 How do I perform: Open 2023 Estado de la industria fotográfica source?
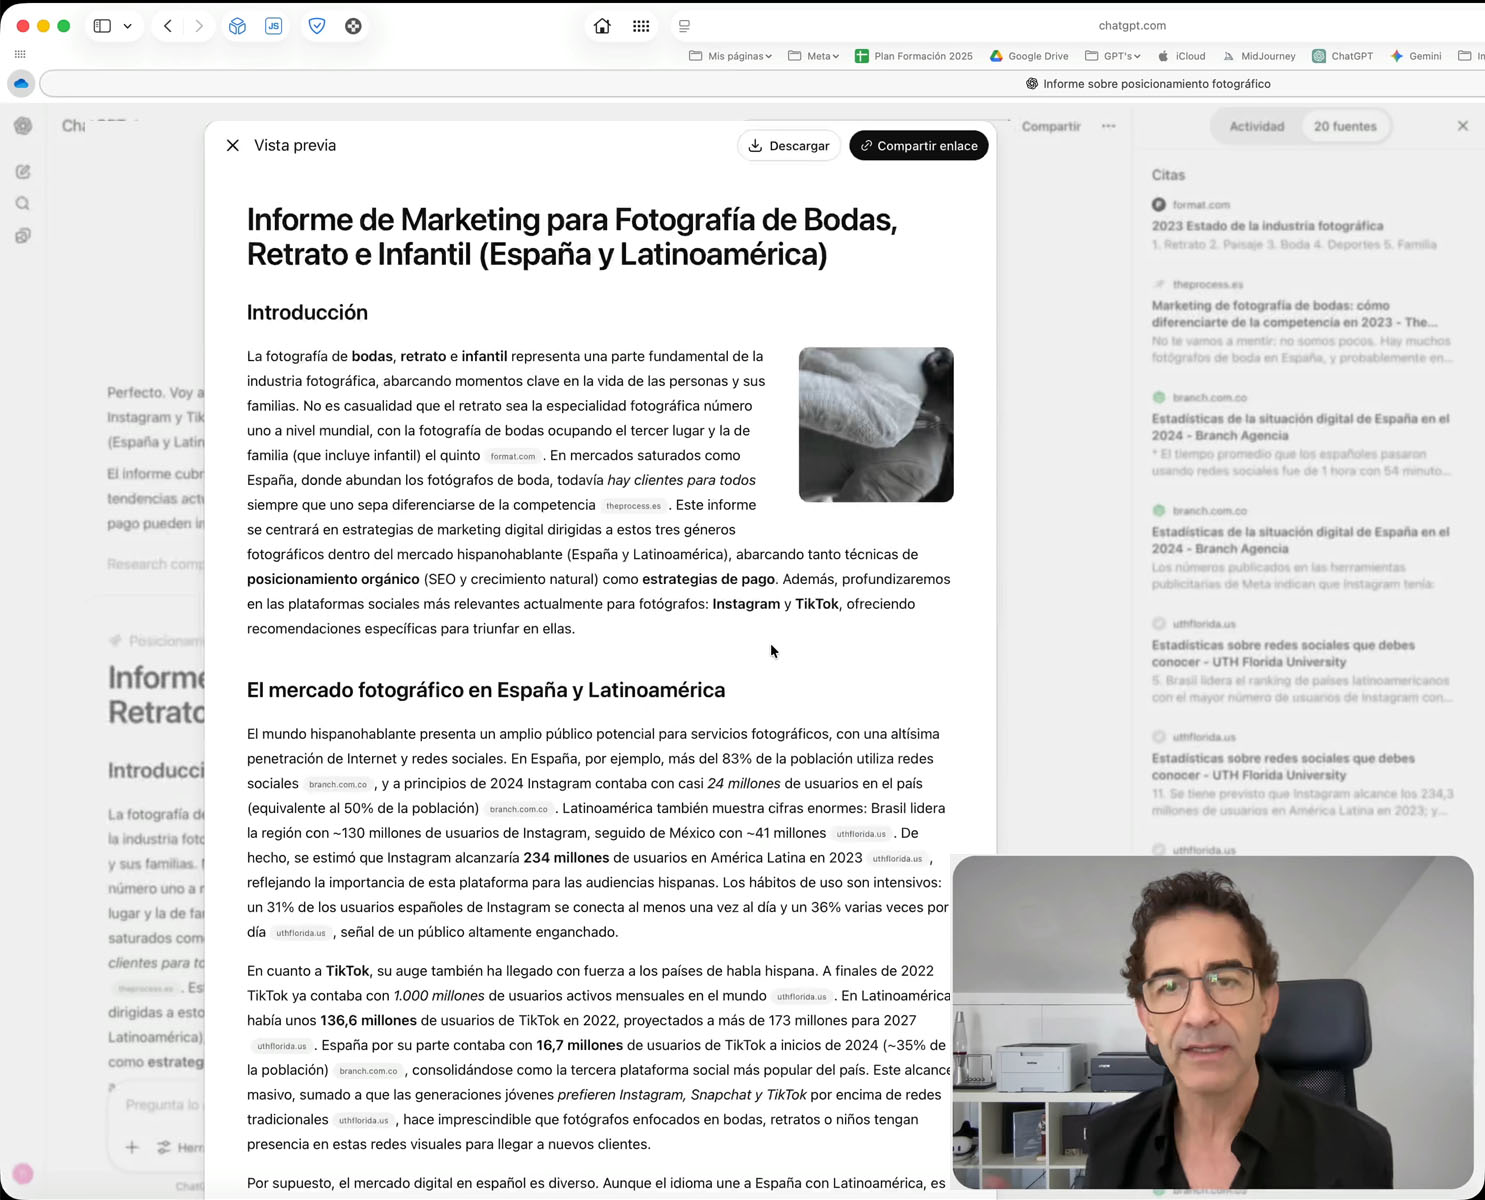pyautogui.click(x=1267, y=226)
